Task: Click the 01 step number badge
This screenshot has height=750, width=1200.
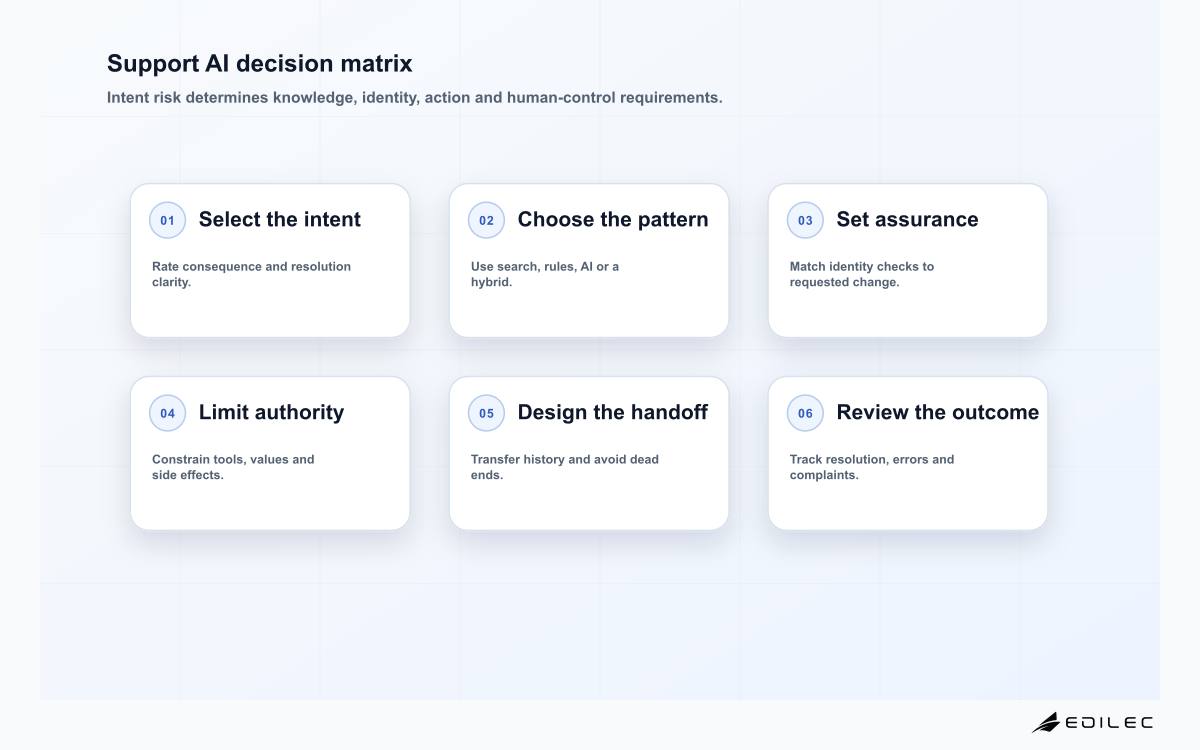Action: [x=167, y=220]
